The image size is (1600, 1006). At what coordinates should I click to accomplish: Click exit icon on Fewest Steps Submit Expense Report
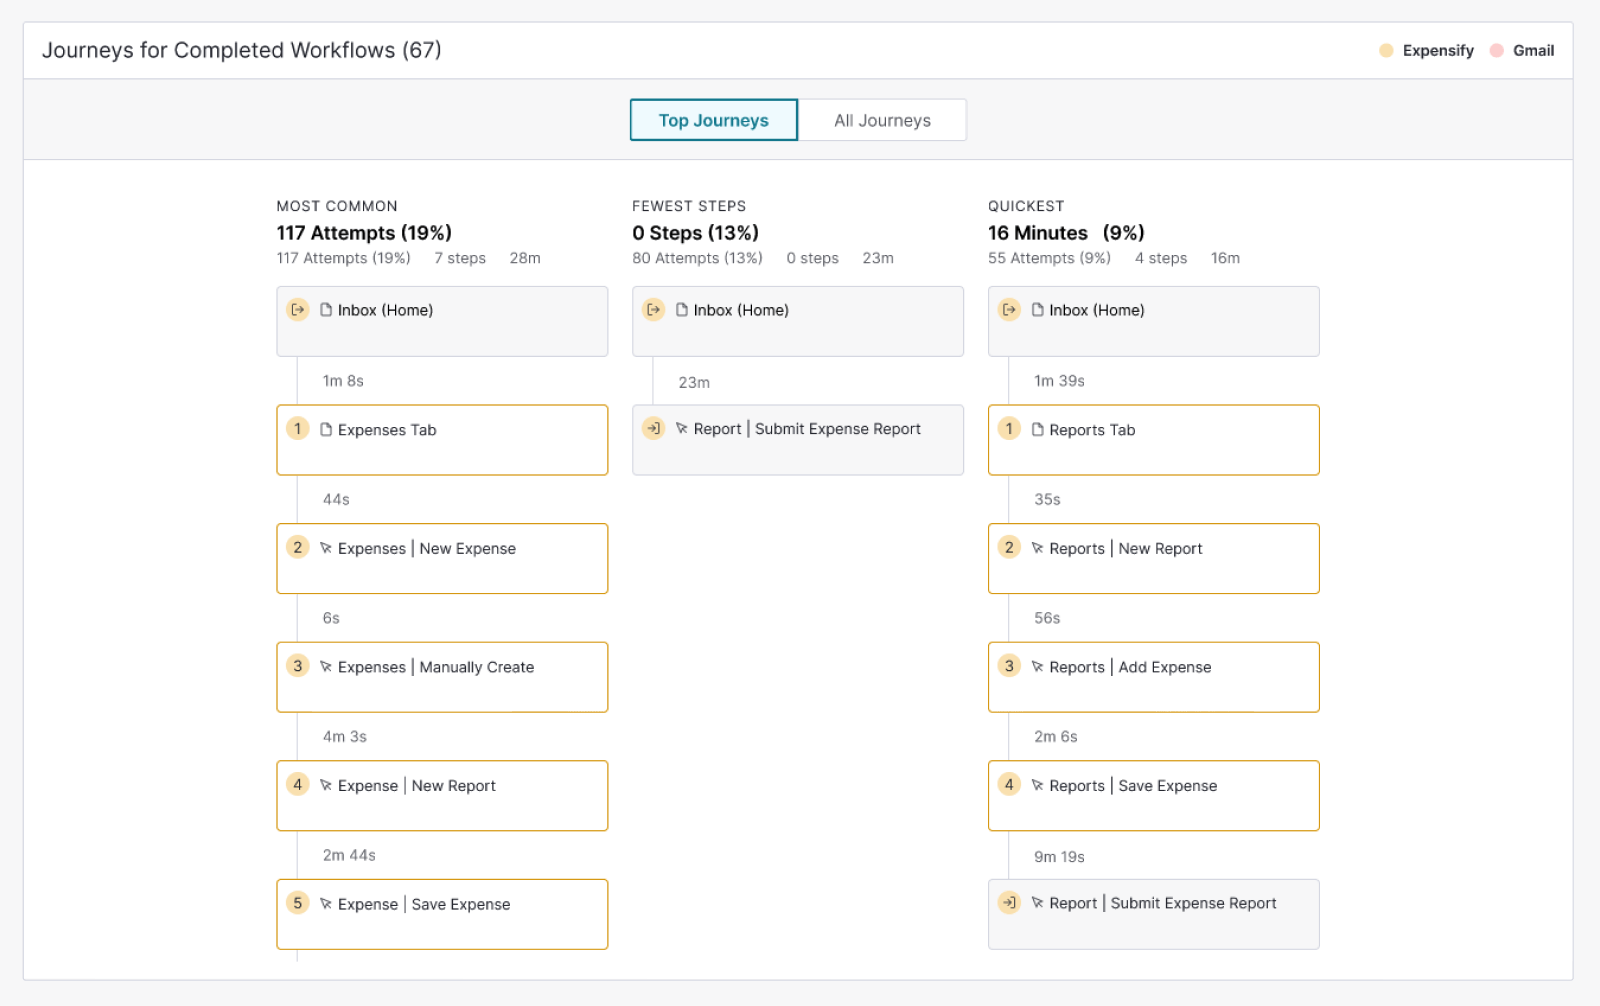(654, 428)
